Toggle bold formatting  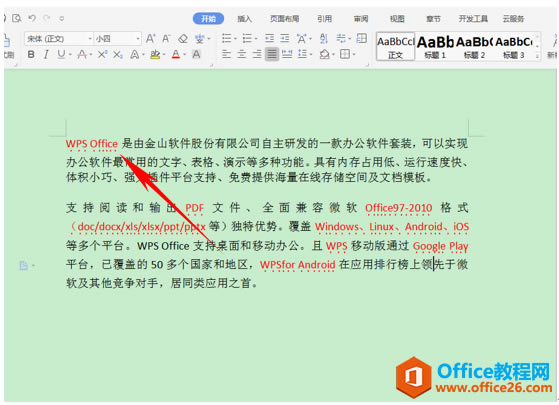click(x=31, y=55)
